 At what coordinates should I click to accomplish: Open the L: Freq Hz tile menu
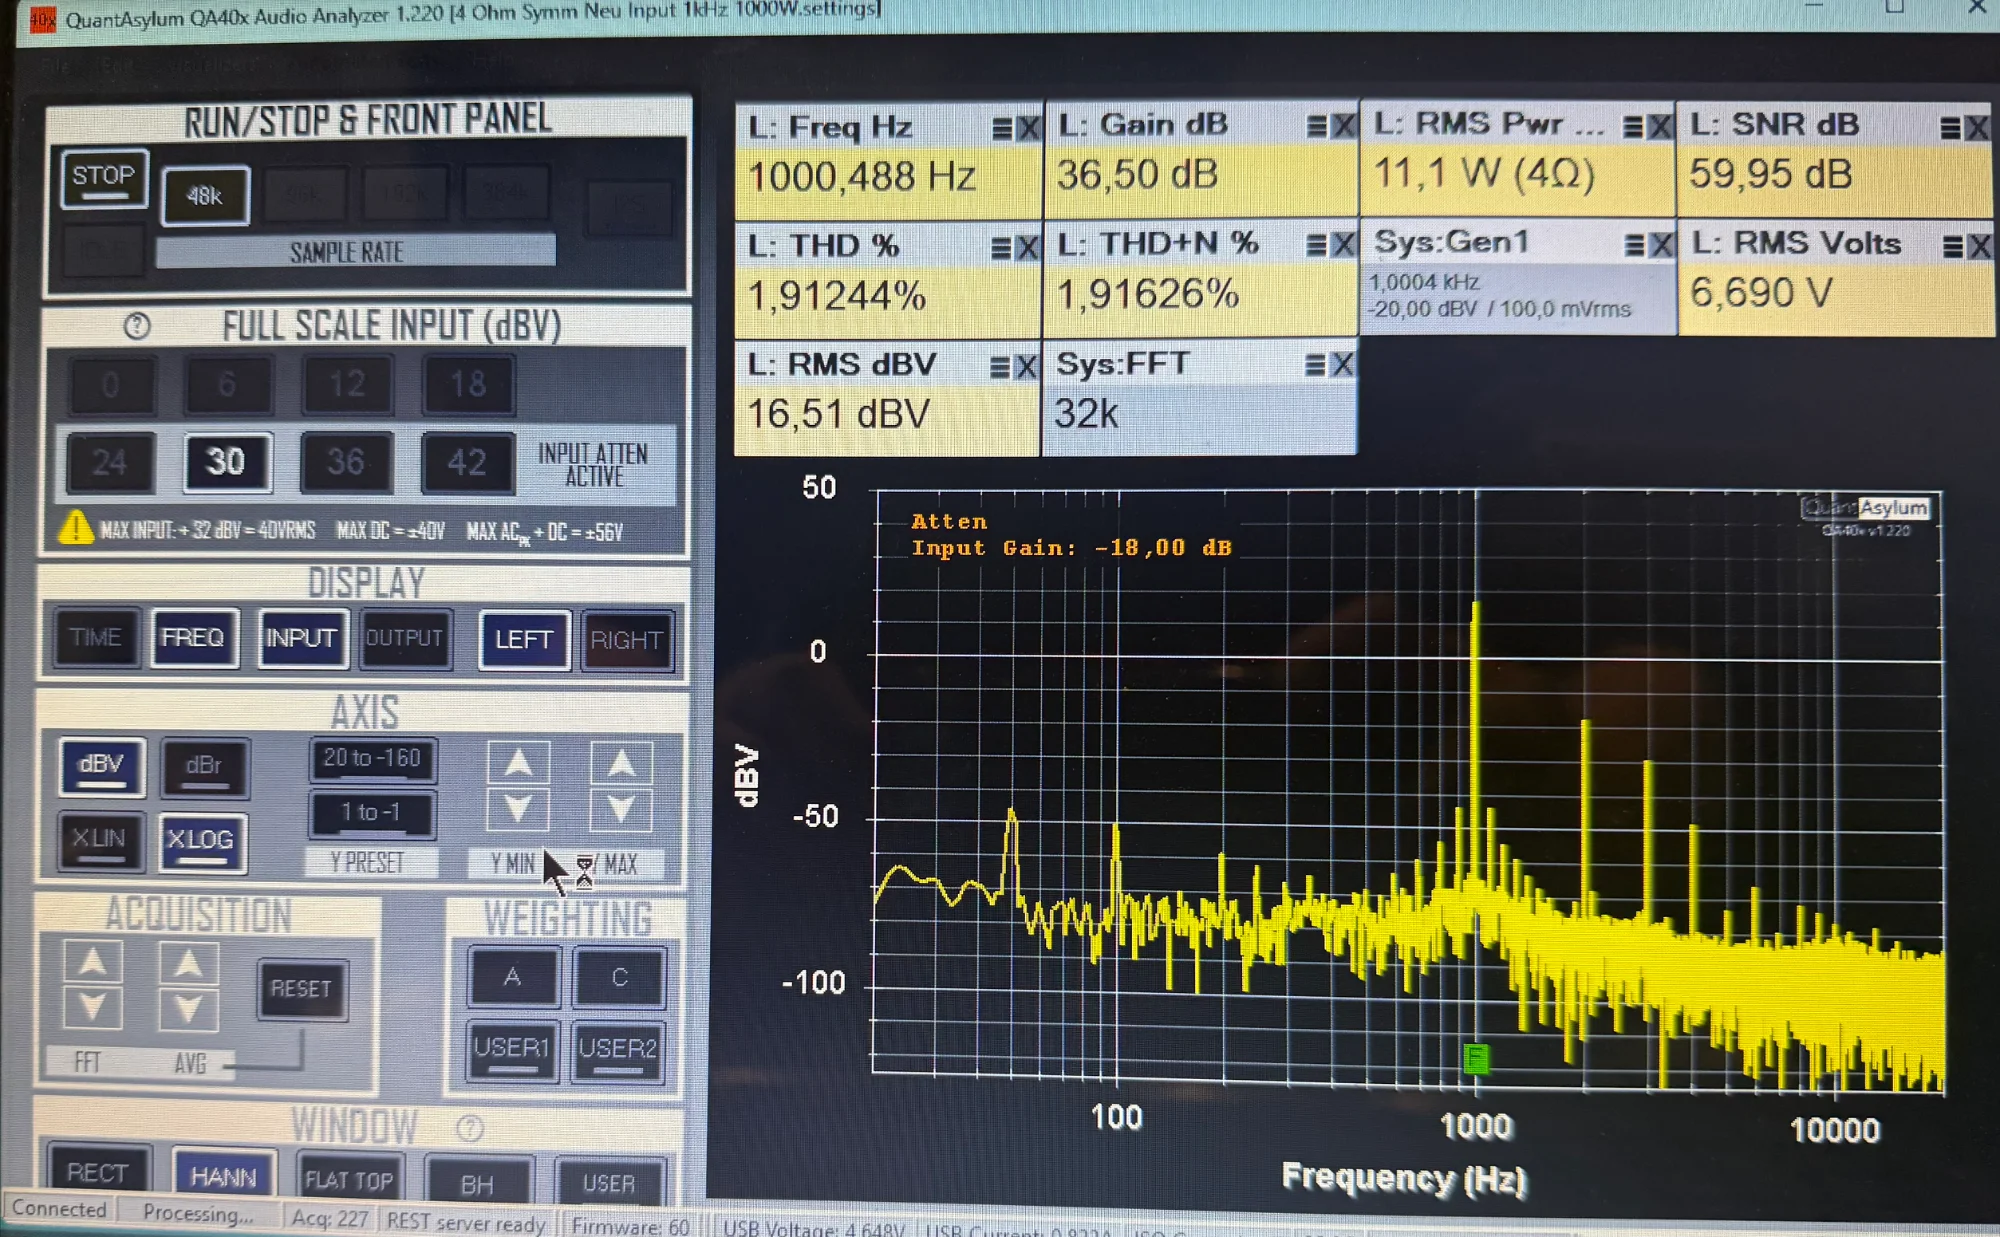(x=1002, y=128)
